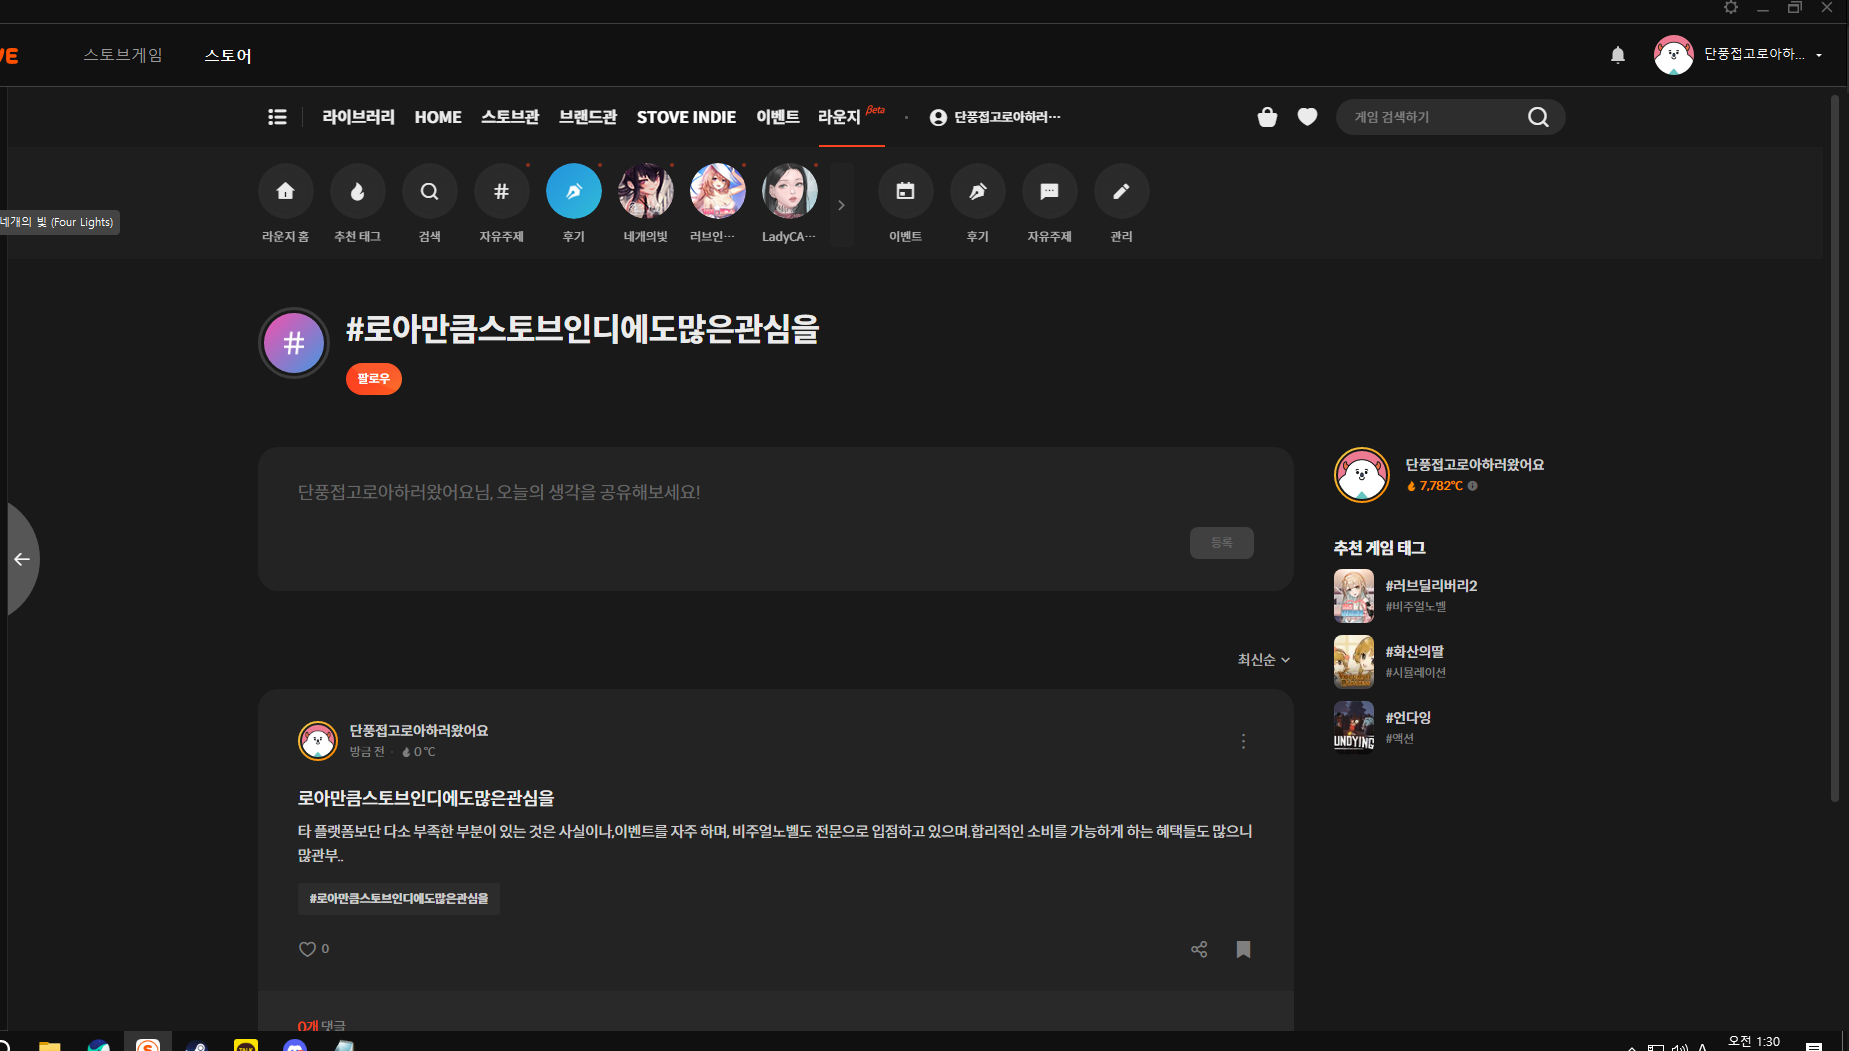The image size is (1849, 1051).
Task: Open the 화산의딸 game thumbnail
Action: click(x=1354, y=662)
